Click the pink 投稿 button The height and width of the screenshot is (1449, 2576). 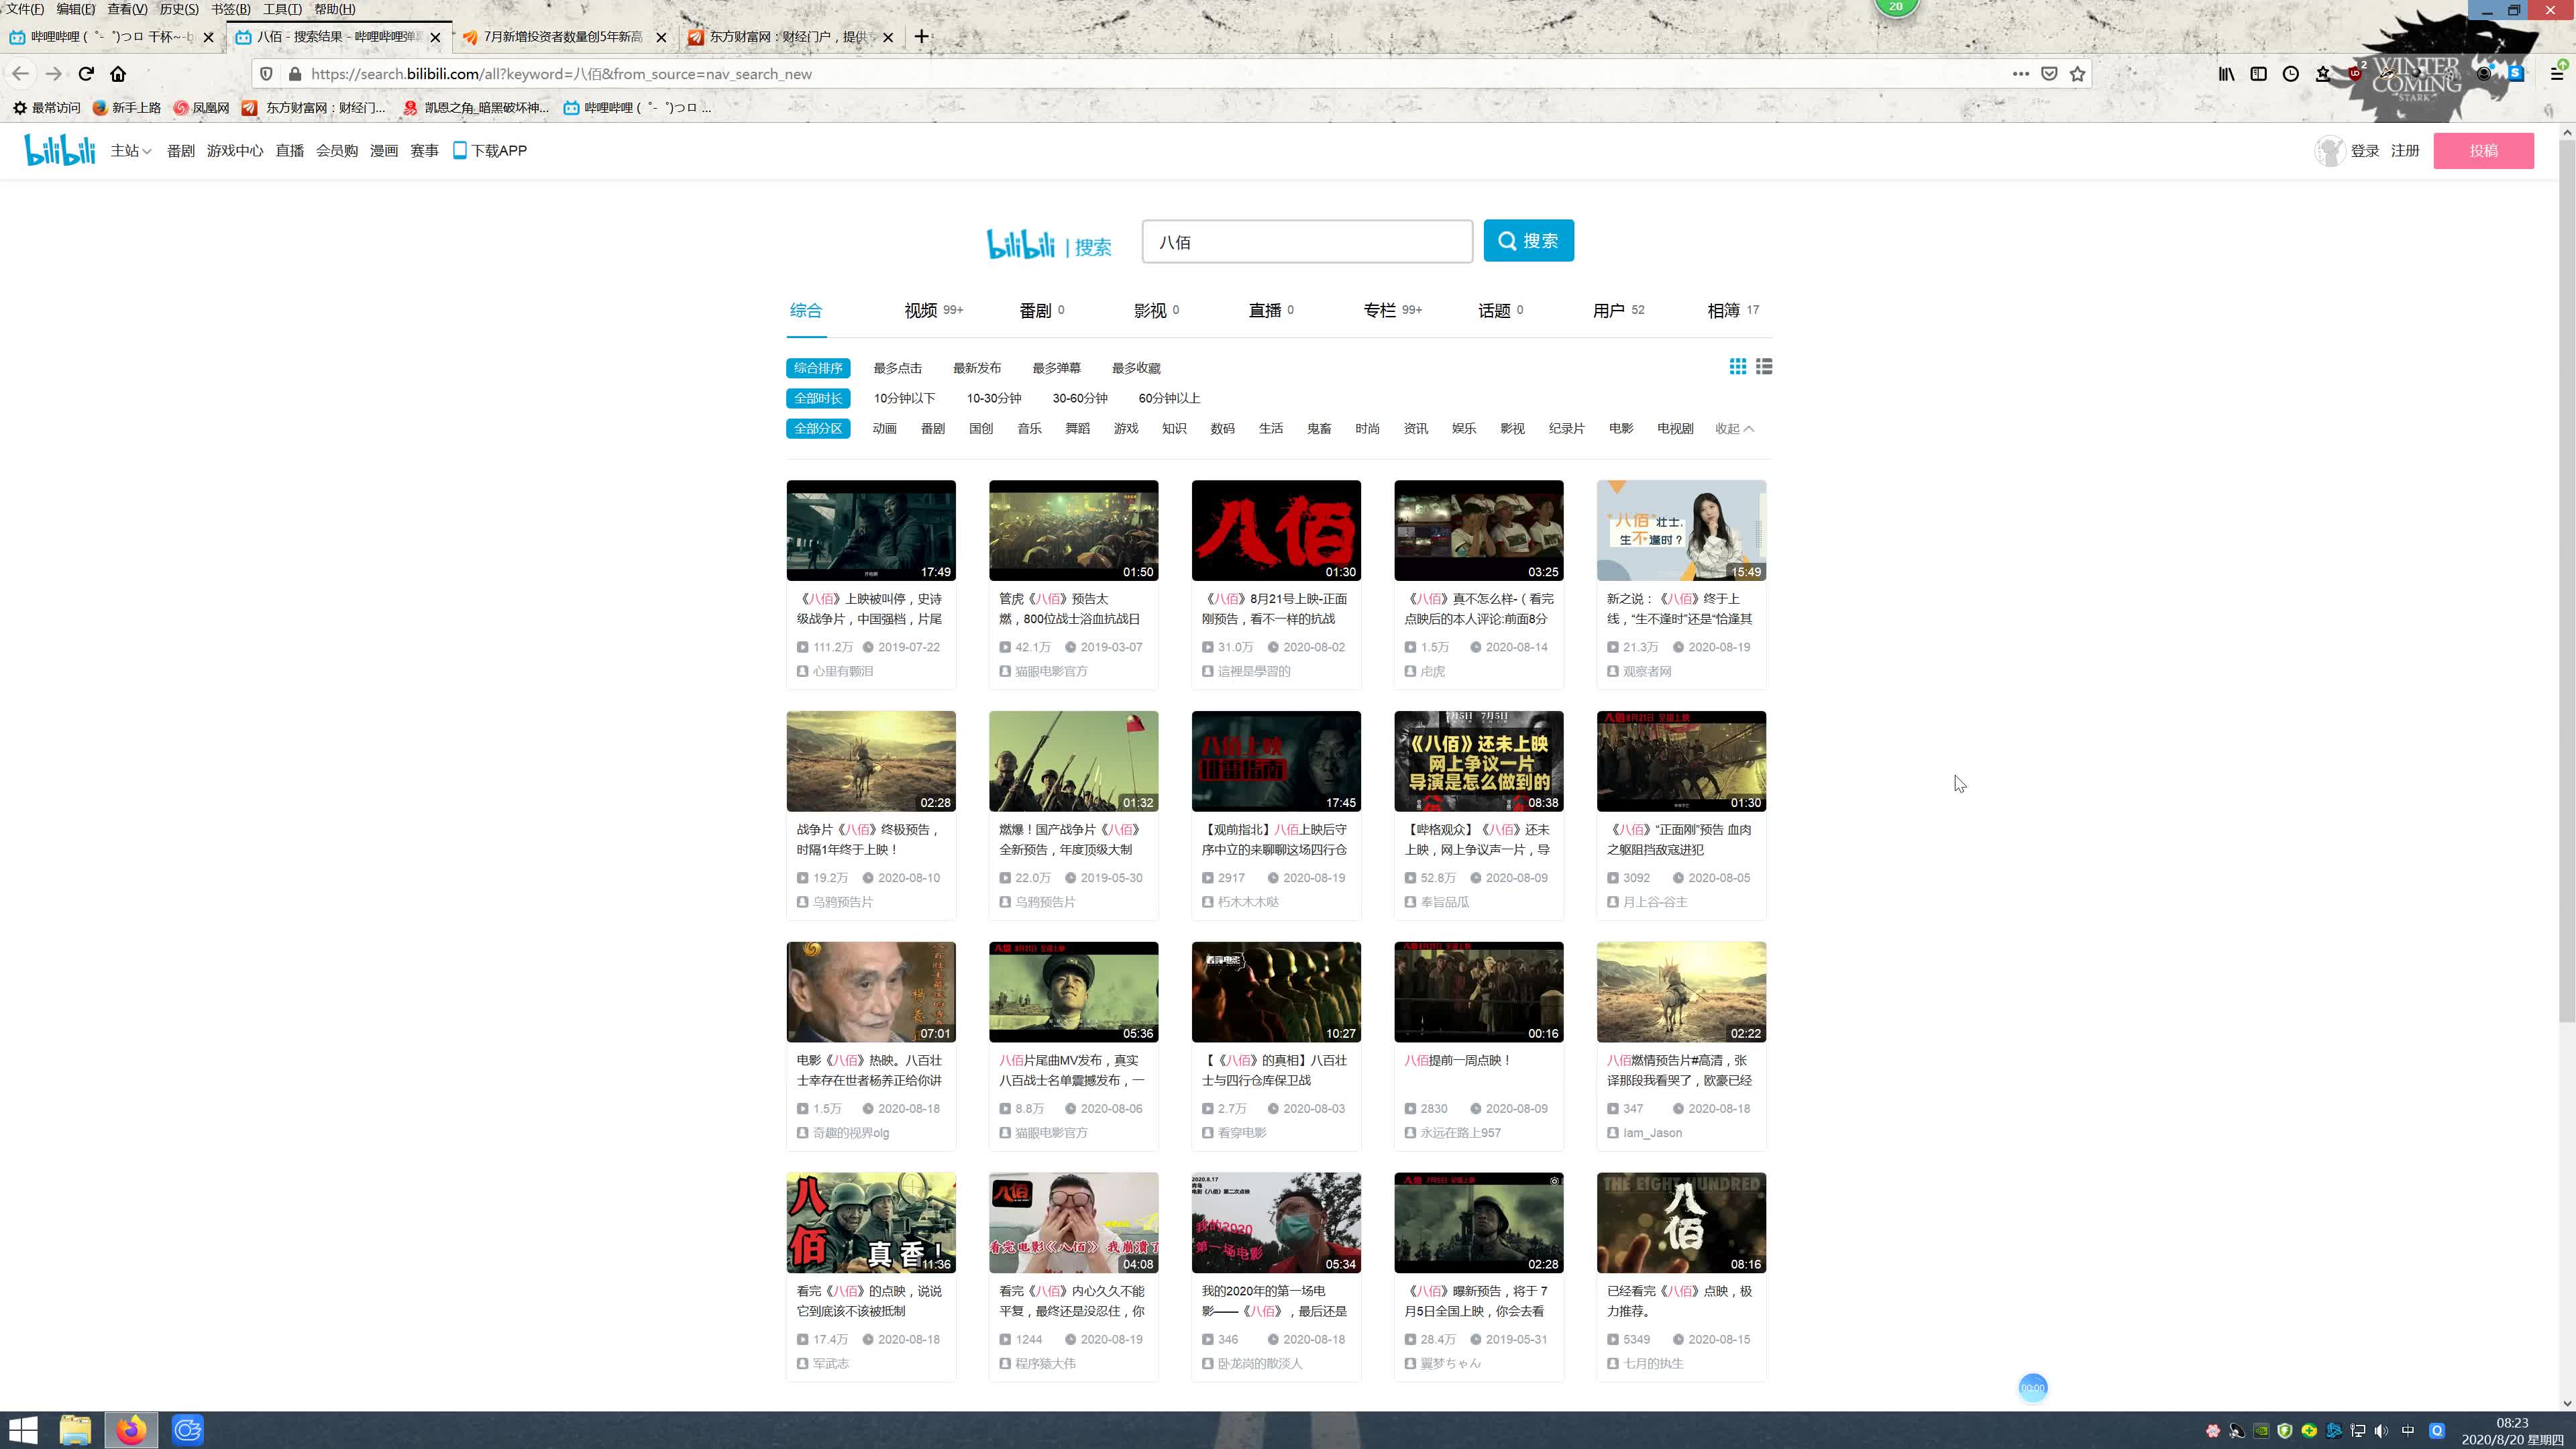pyautogui.click(x=2483, y=151)
